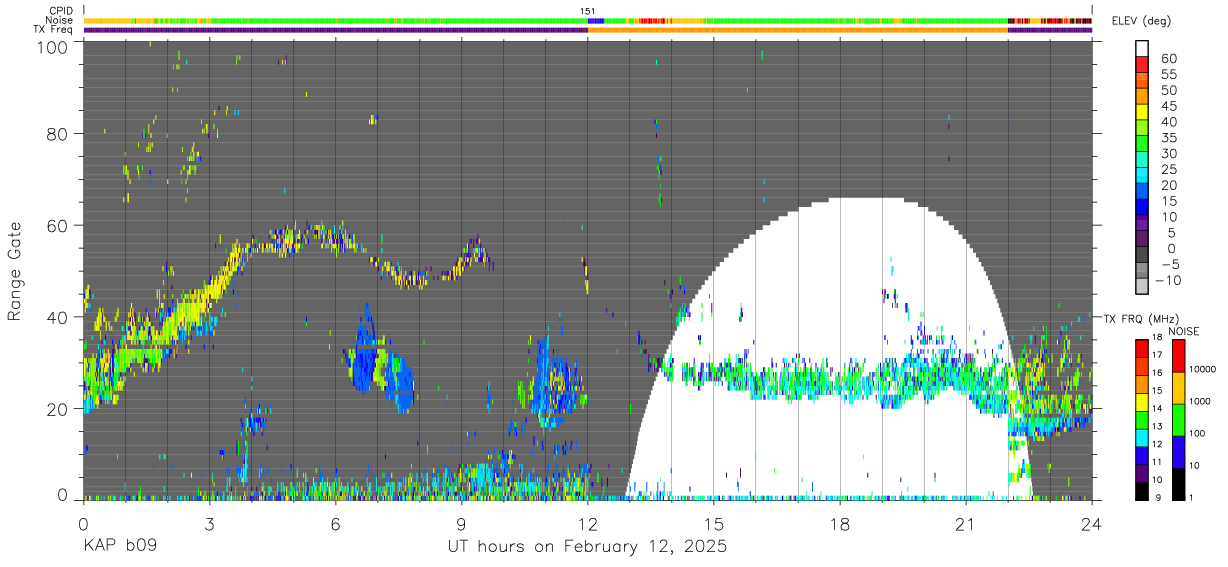Viewport: 1228px width, 567px height.
Task: Select the 100 value on NOISE scale
Action: (1198, 433)
